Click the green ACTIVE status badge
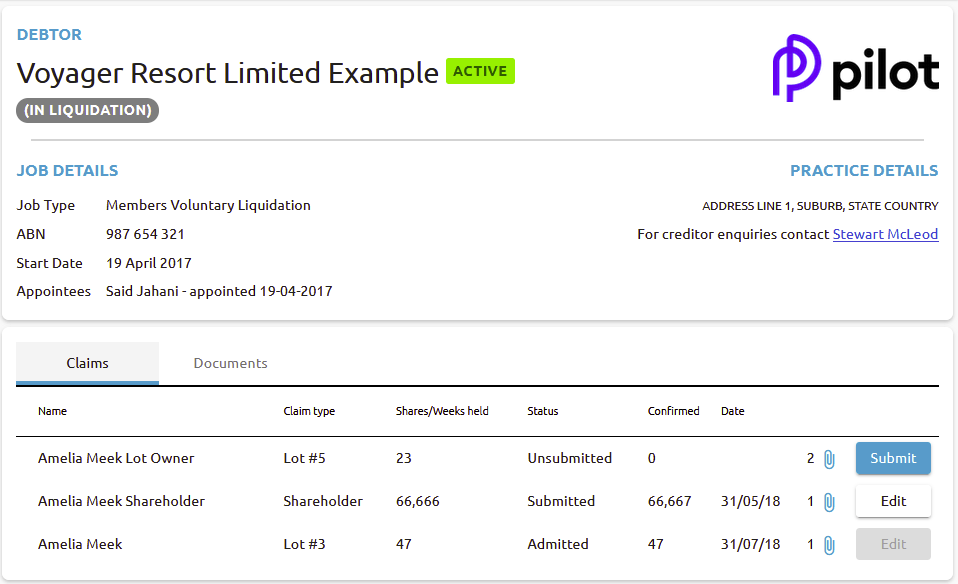Image resolution: width=958 pixels, height=584 pixels. tap(480, 71)
